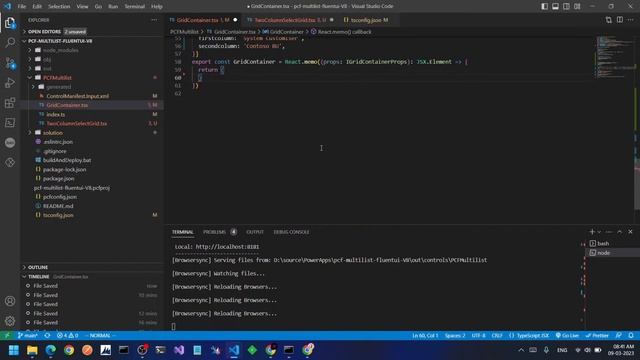Toggle secondary side bar layout button
640x360 pixels.
tap(566, 6)
